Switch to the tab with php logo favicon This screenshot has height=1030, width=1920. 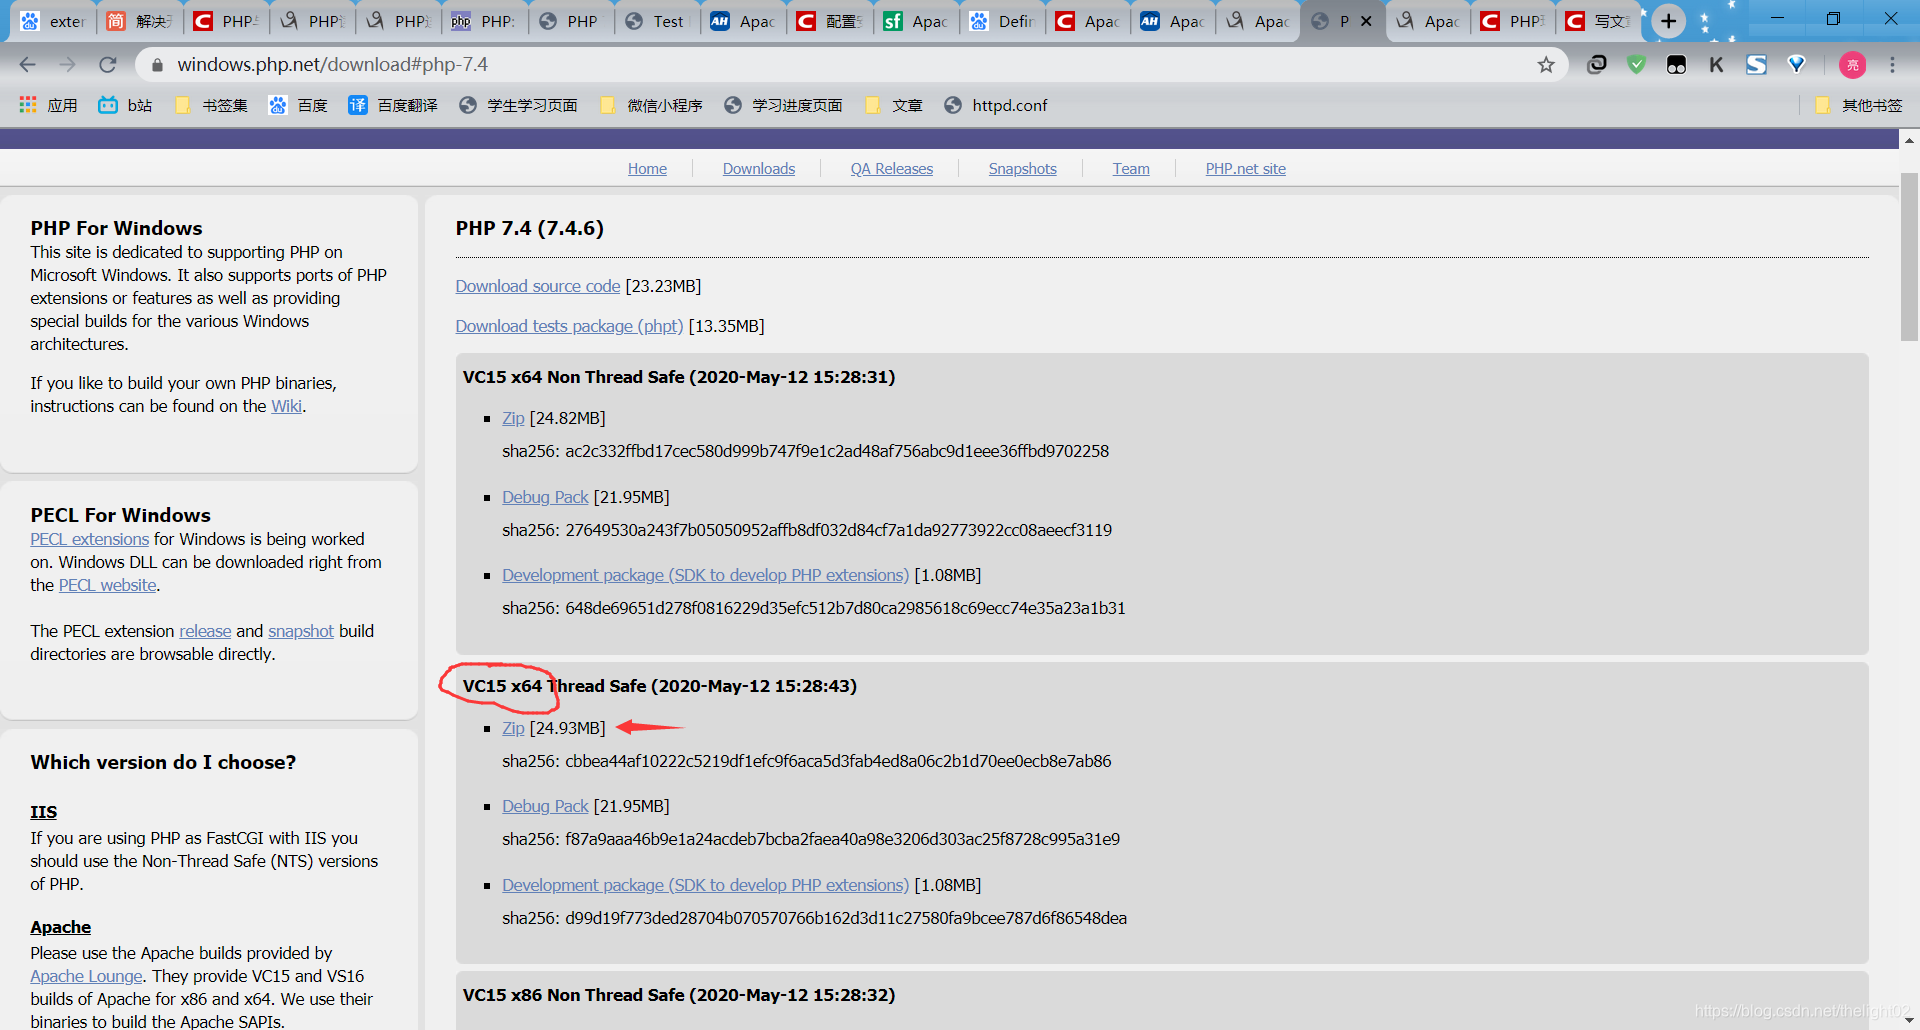(x=483, y=21)
